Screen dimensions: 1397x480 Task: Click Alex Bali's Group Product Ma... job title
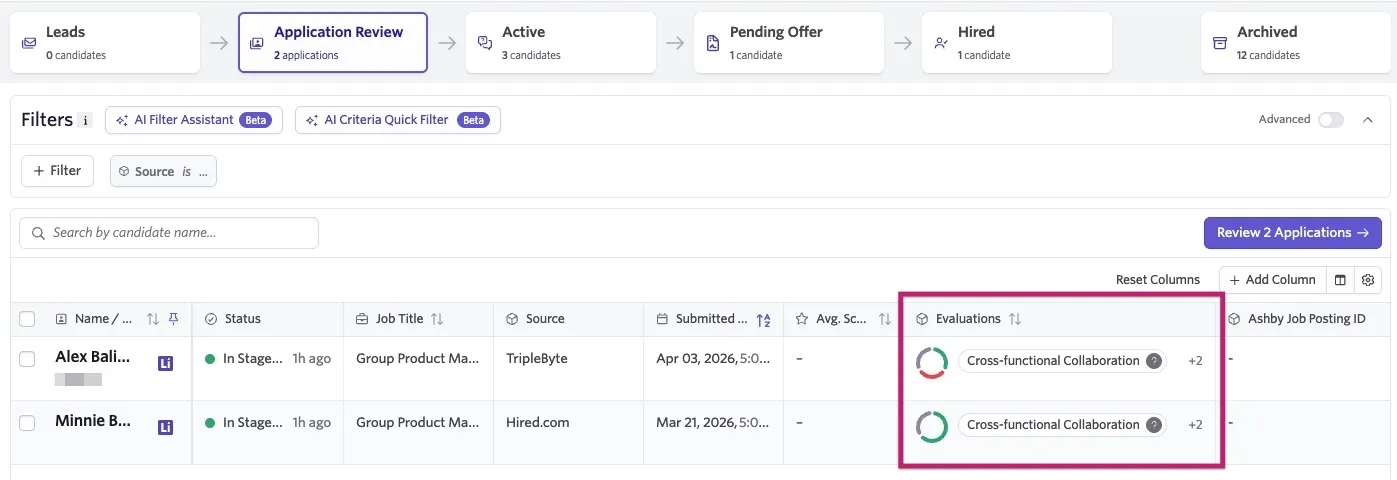(418, 358)
